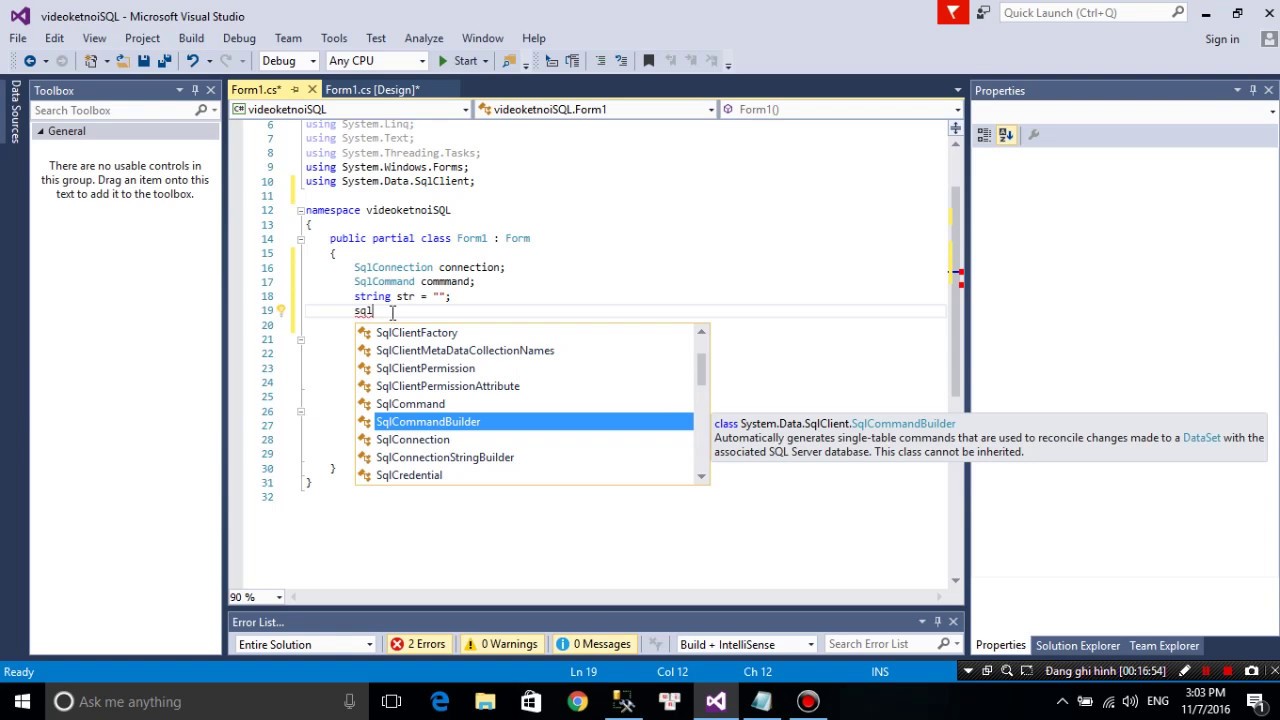
Task: Click the recorder pencil draw icon
Action: point(1185,671)
